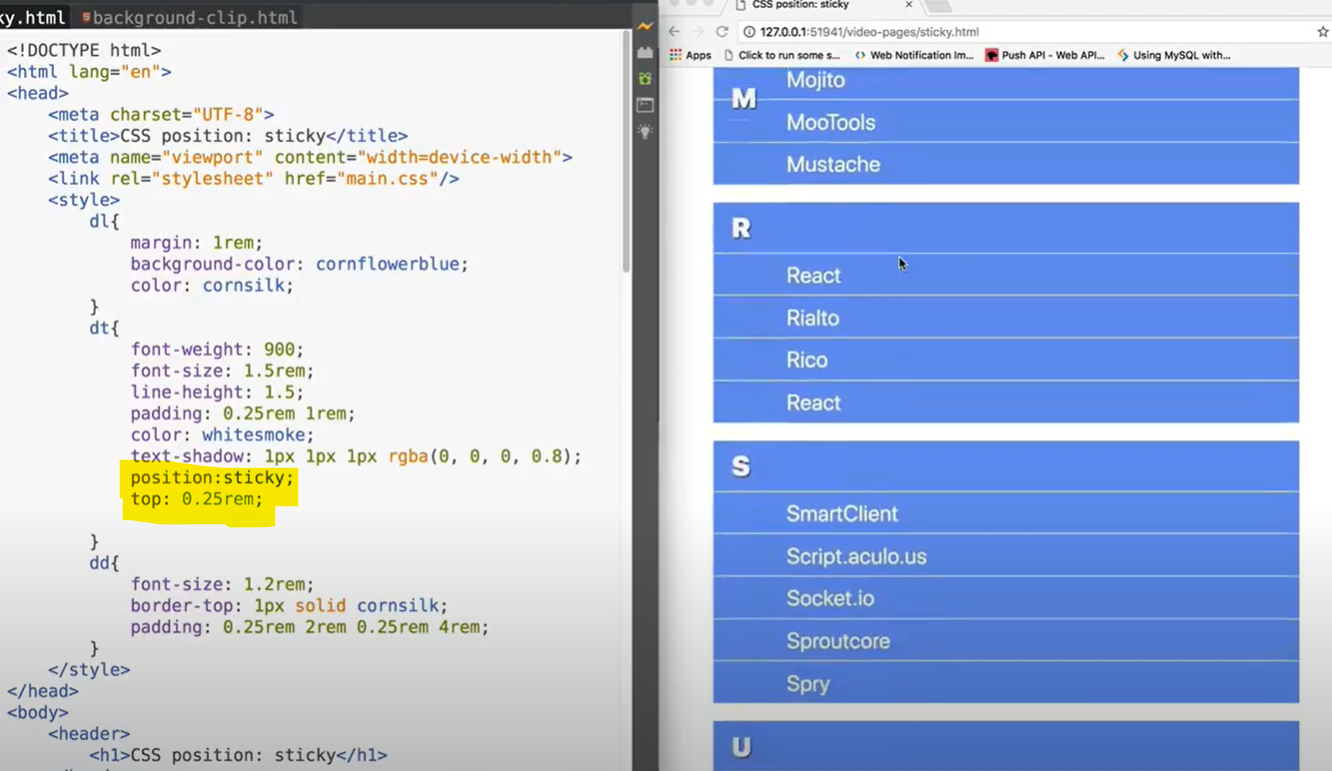Screen dimensions: 1332x771
Task: Select the sticky.html editor tab
Action: (x=33, y=17)
